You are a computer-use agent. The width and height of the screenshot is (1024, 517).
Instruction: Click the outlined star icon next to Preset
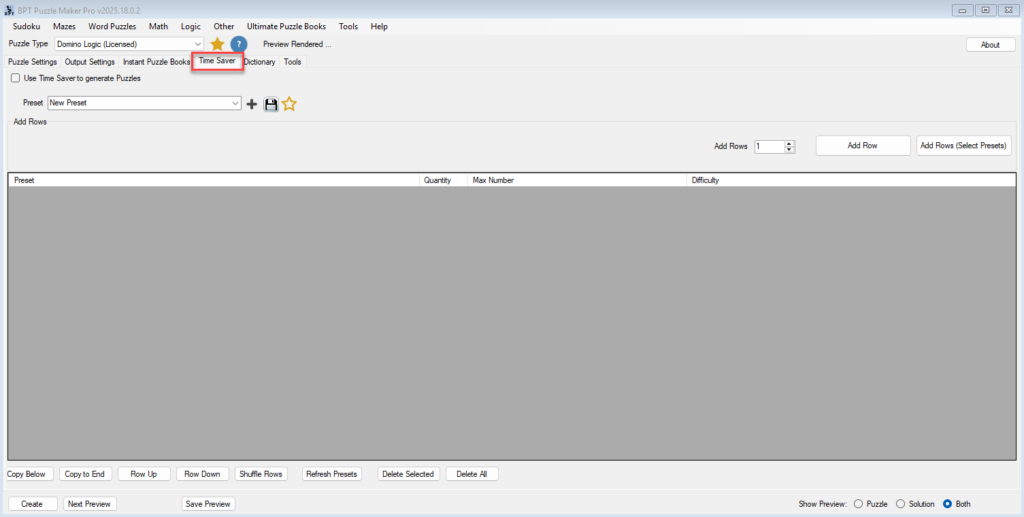(x=289, y=104)
